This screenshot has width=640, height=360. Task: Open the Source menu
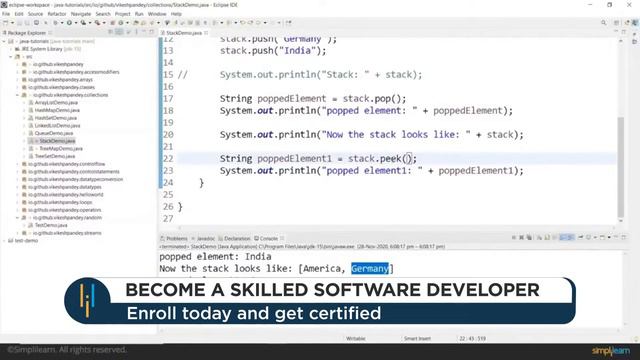35,14
